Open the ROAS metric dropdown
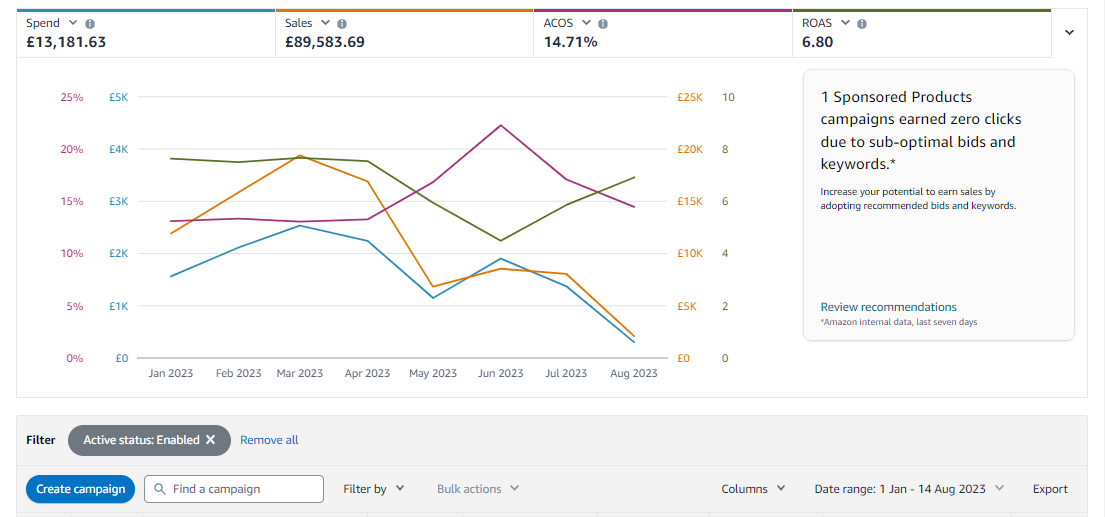 click(845, 23)
